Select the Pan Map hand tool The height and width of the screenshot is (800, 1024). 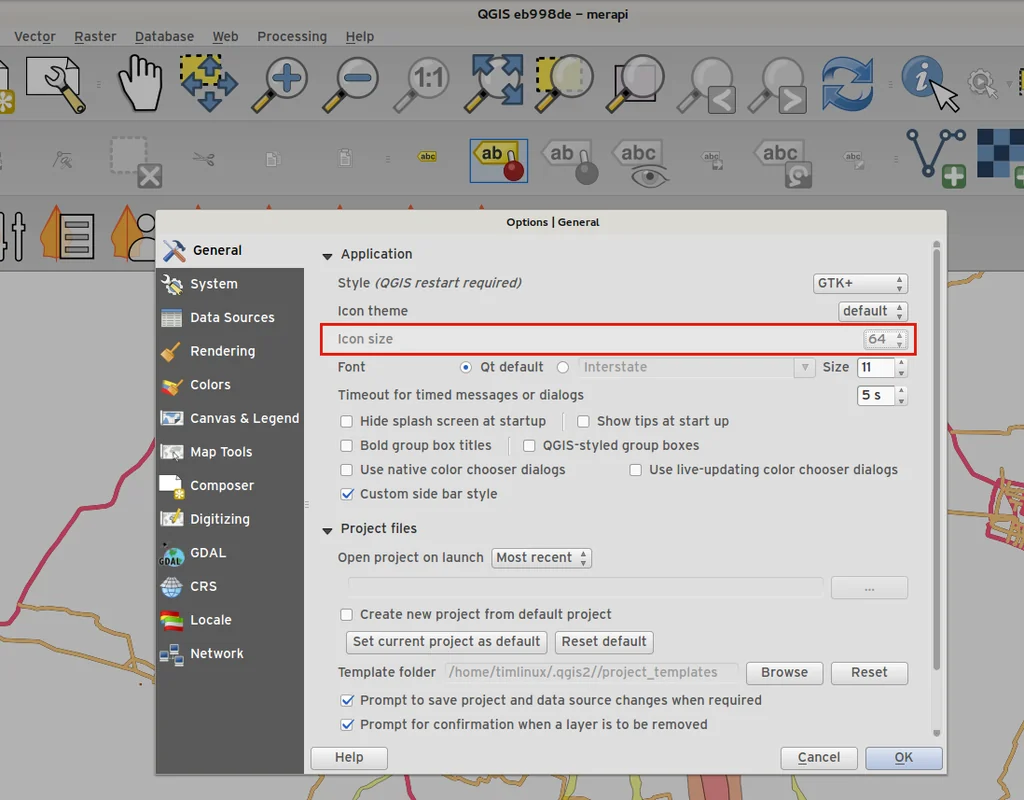139,82
